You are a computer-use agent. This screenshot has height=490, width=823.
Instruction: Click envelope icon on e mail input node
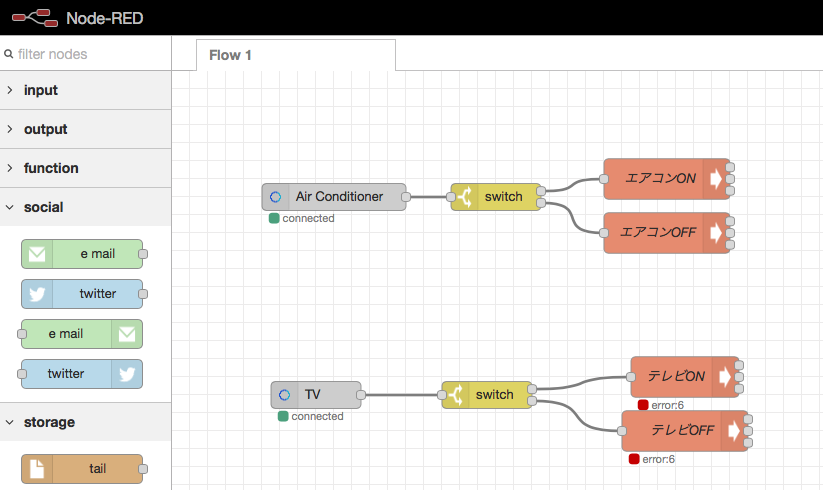37,254
